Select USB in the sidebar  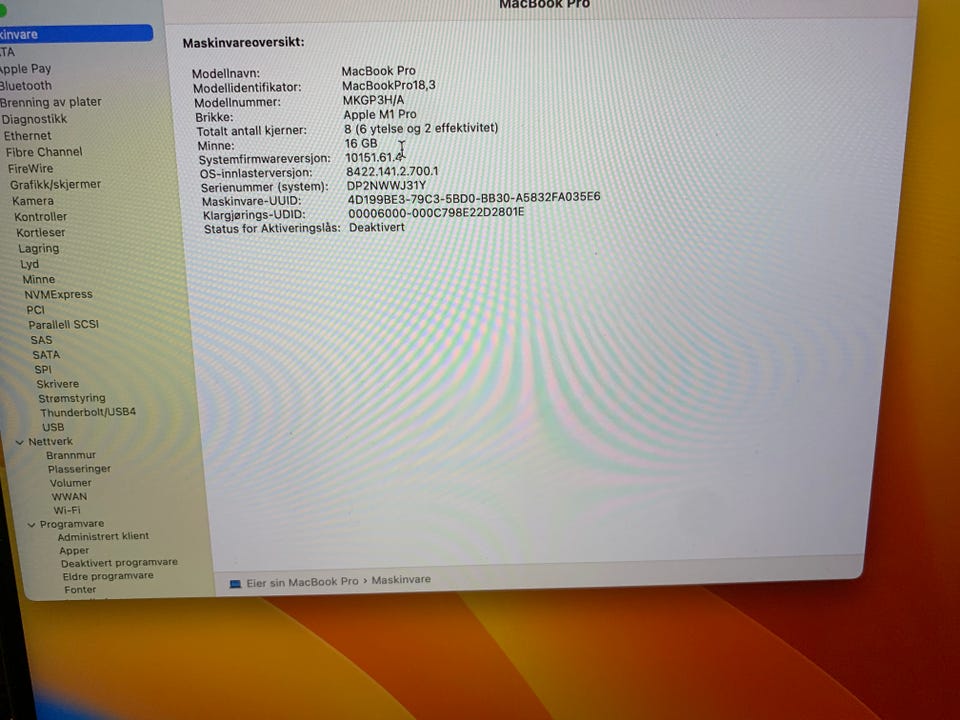53,427
